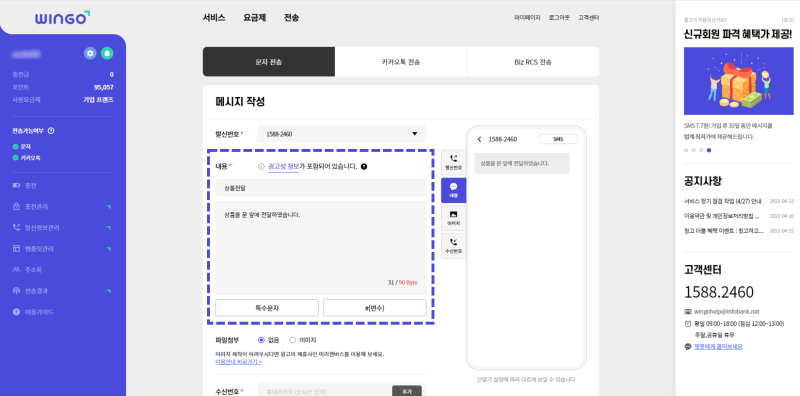Open notice 서비스 정기 점검 작업 (4/27) 안내

pyautogui.click(x=723, y=201)
